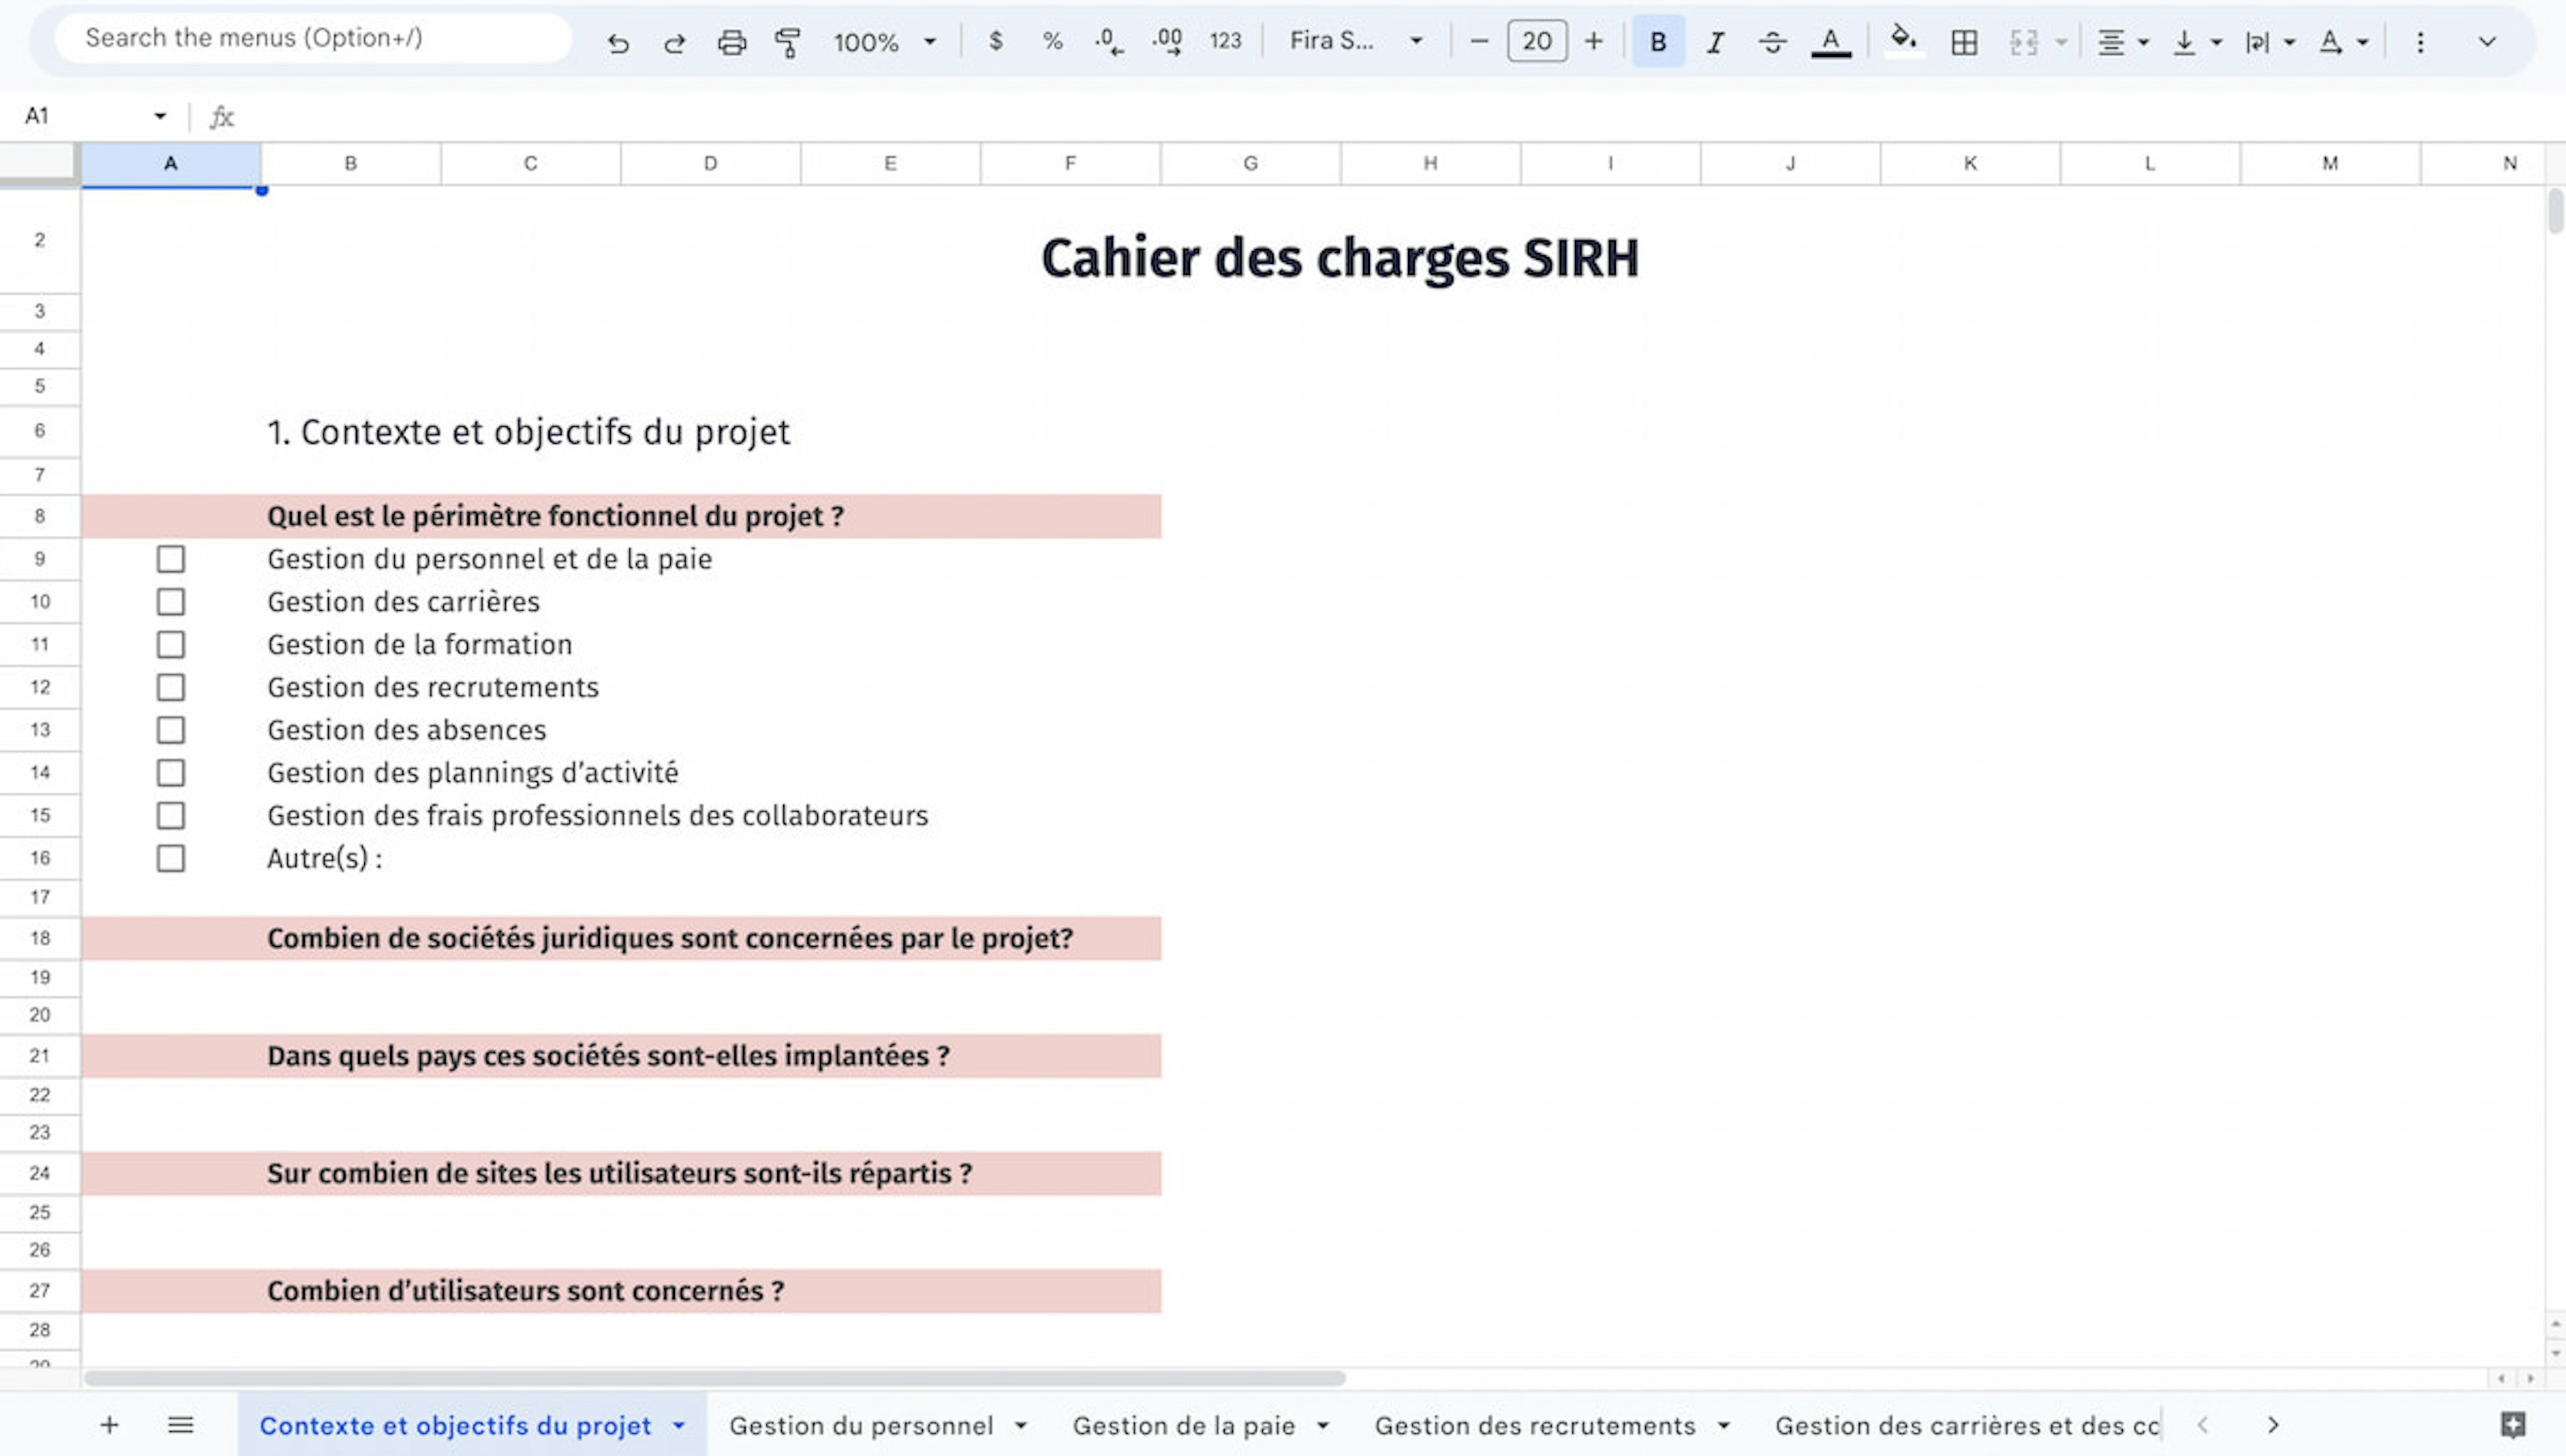Increase font size with plus button
Image resolution: width=2566 pixels, height=1456 pixels.
(1594, 41)
